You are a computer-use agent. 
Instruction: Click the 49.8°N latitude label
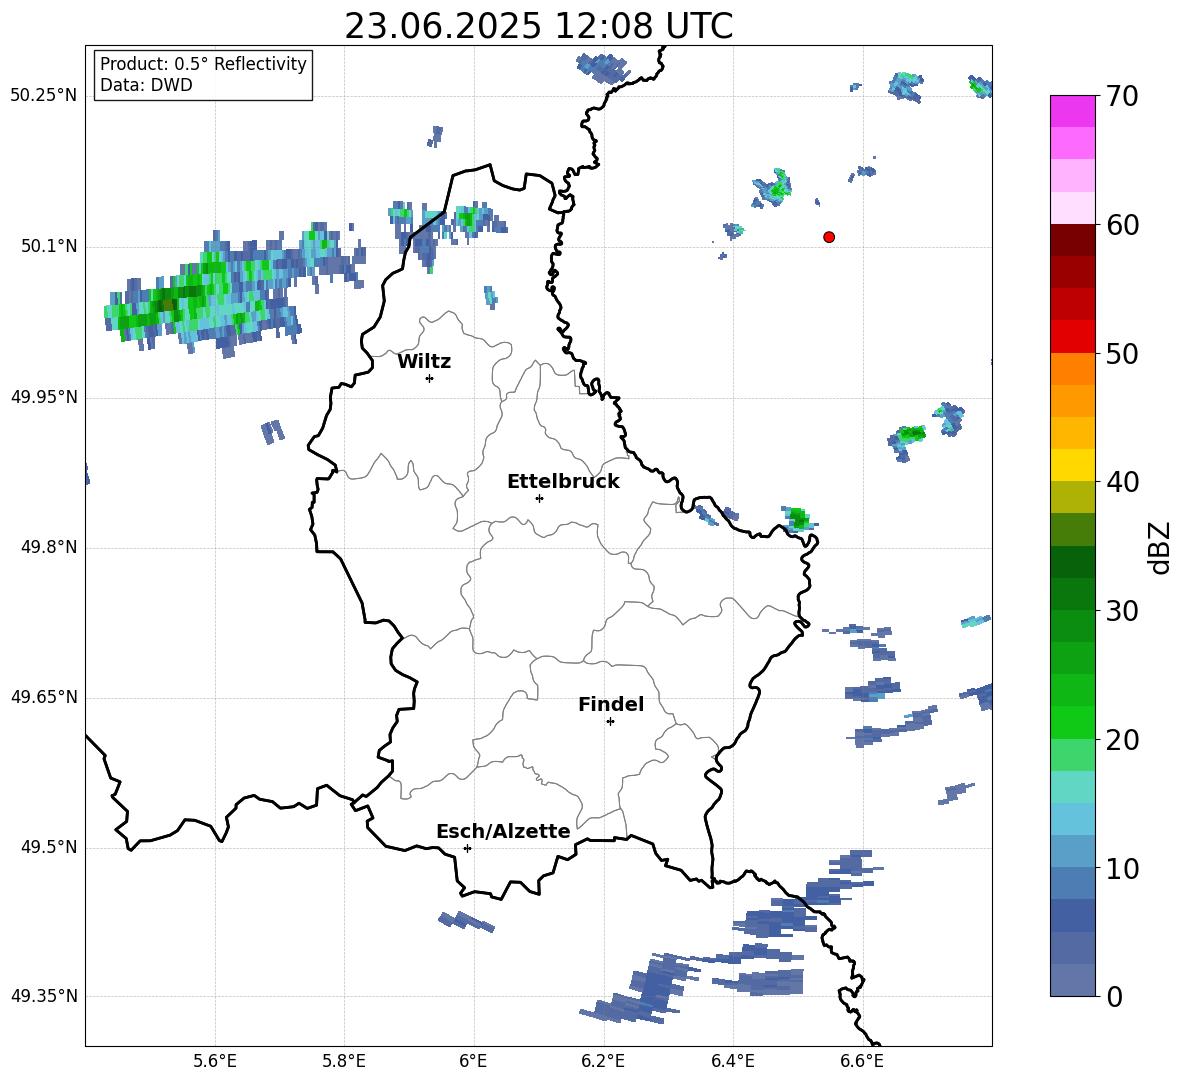point(49,547)
